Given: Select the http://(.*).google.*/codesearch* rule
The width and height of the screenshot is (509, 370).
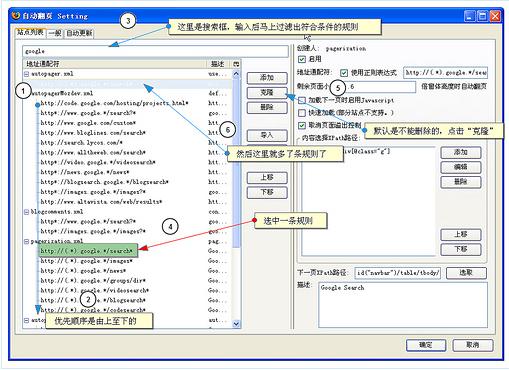Looking at the screenshot, I should [93, 310].
